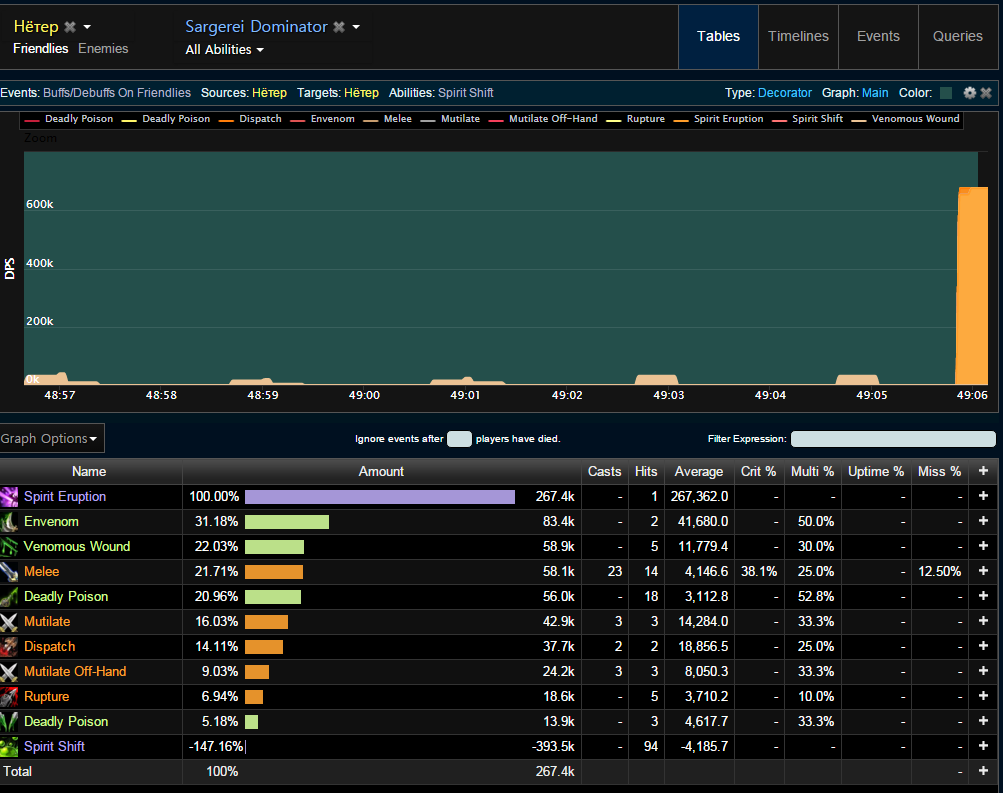Open the pin color swatch

click(x=946, y=93)
